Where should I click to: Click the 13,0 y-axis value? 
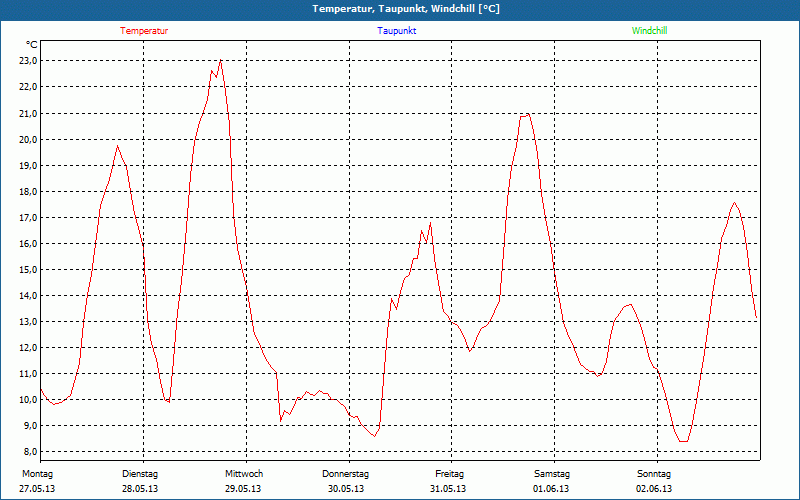(28, 321)
